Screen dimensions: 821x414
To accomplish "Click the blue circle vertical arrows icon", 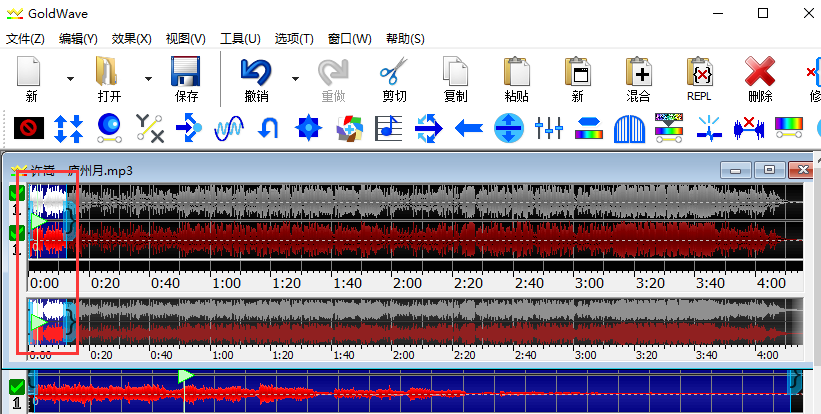I will click(x=509, y=128).
